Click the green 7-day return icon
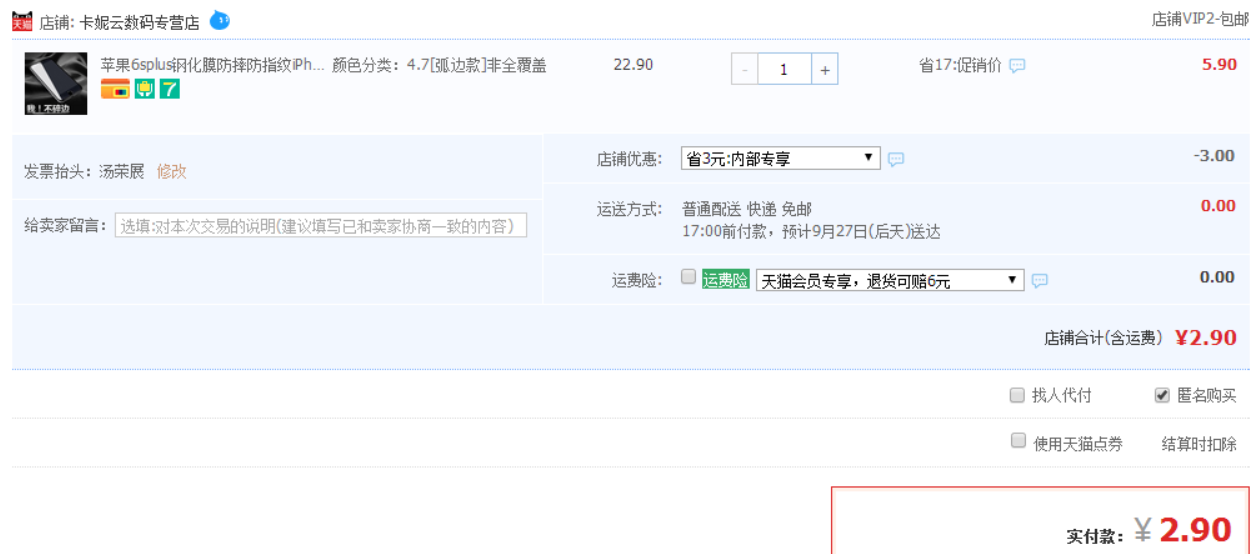The image size is (1256, 554). click(x=170, y=89)
